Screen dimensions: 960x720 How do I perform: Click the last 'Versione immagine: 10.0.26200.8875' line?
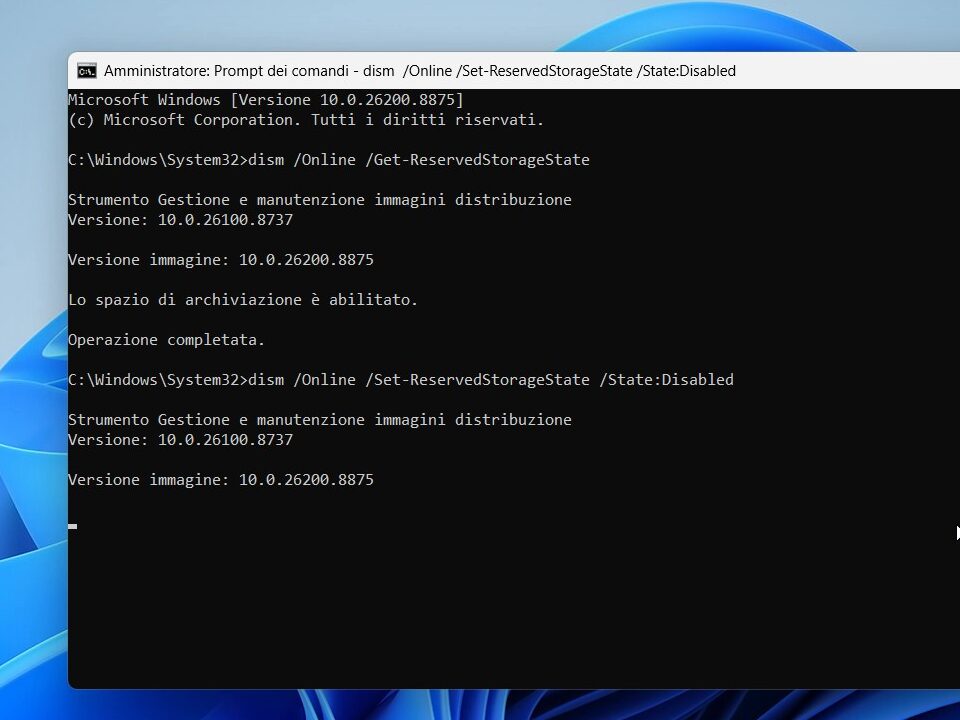pos(220,480)
